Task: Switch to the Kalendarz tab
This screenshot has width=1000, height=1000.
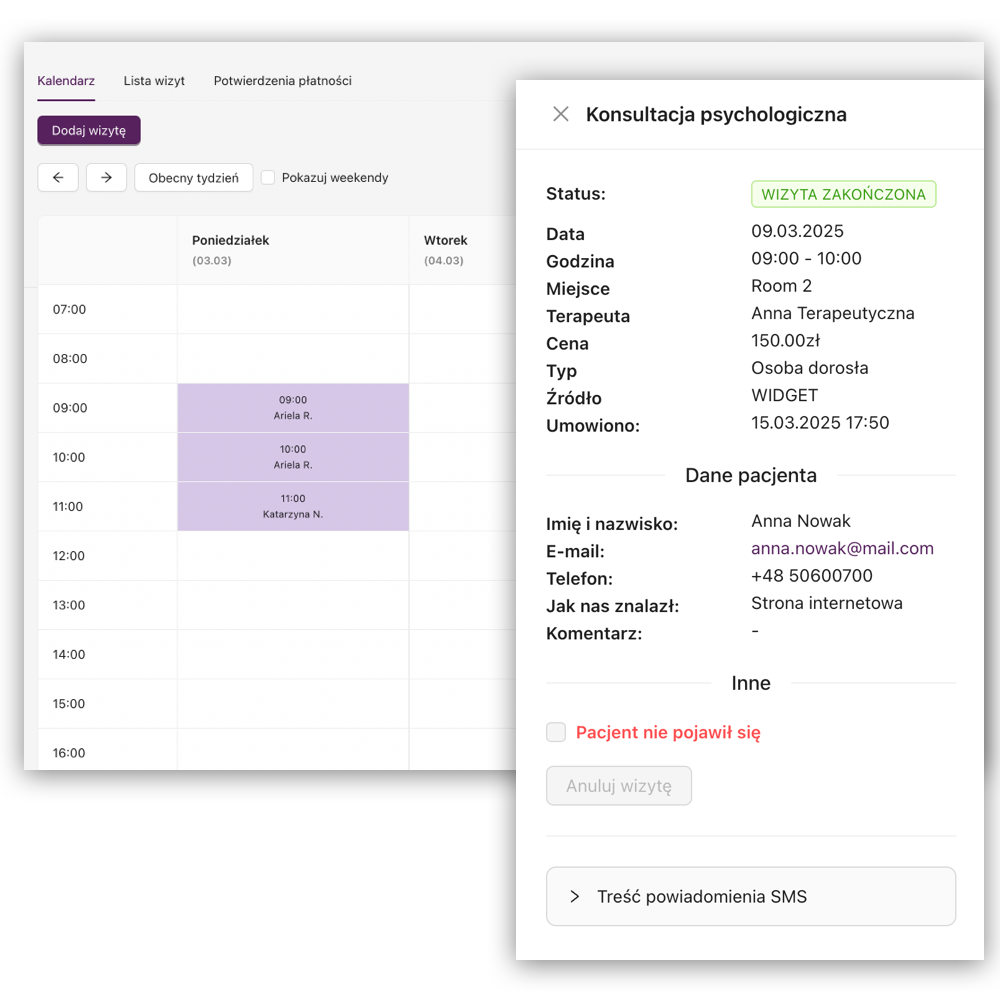Action: (x=66, y=81)
